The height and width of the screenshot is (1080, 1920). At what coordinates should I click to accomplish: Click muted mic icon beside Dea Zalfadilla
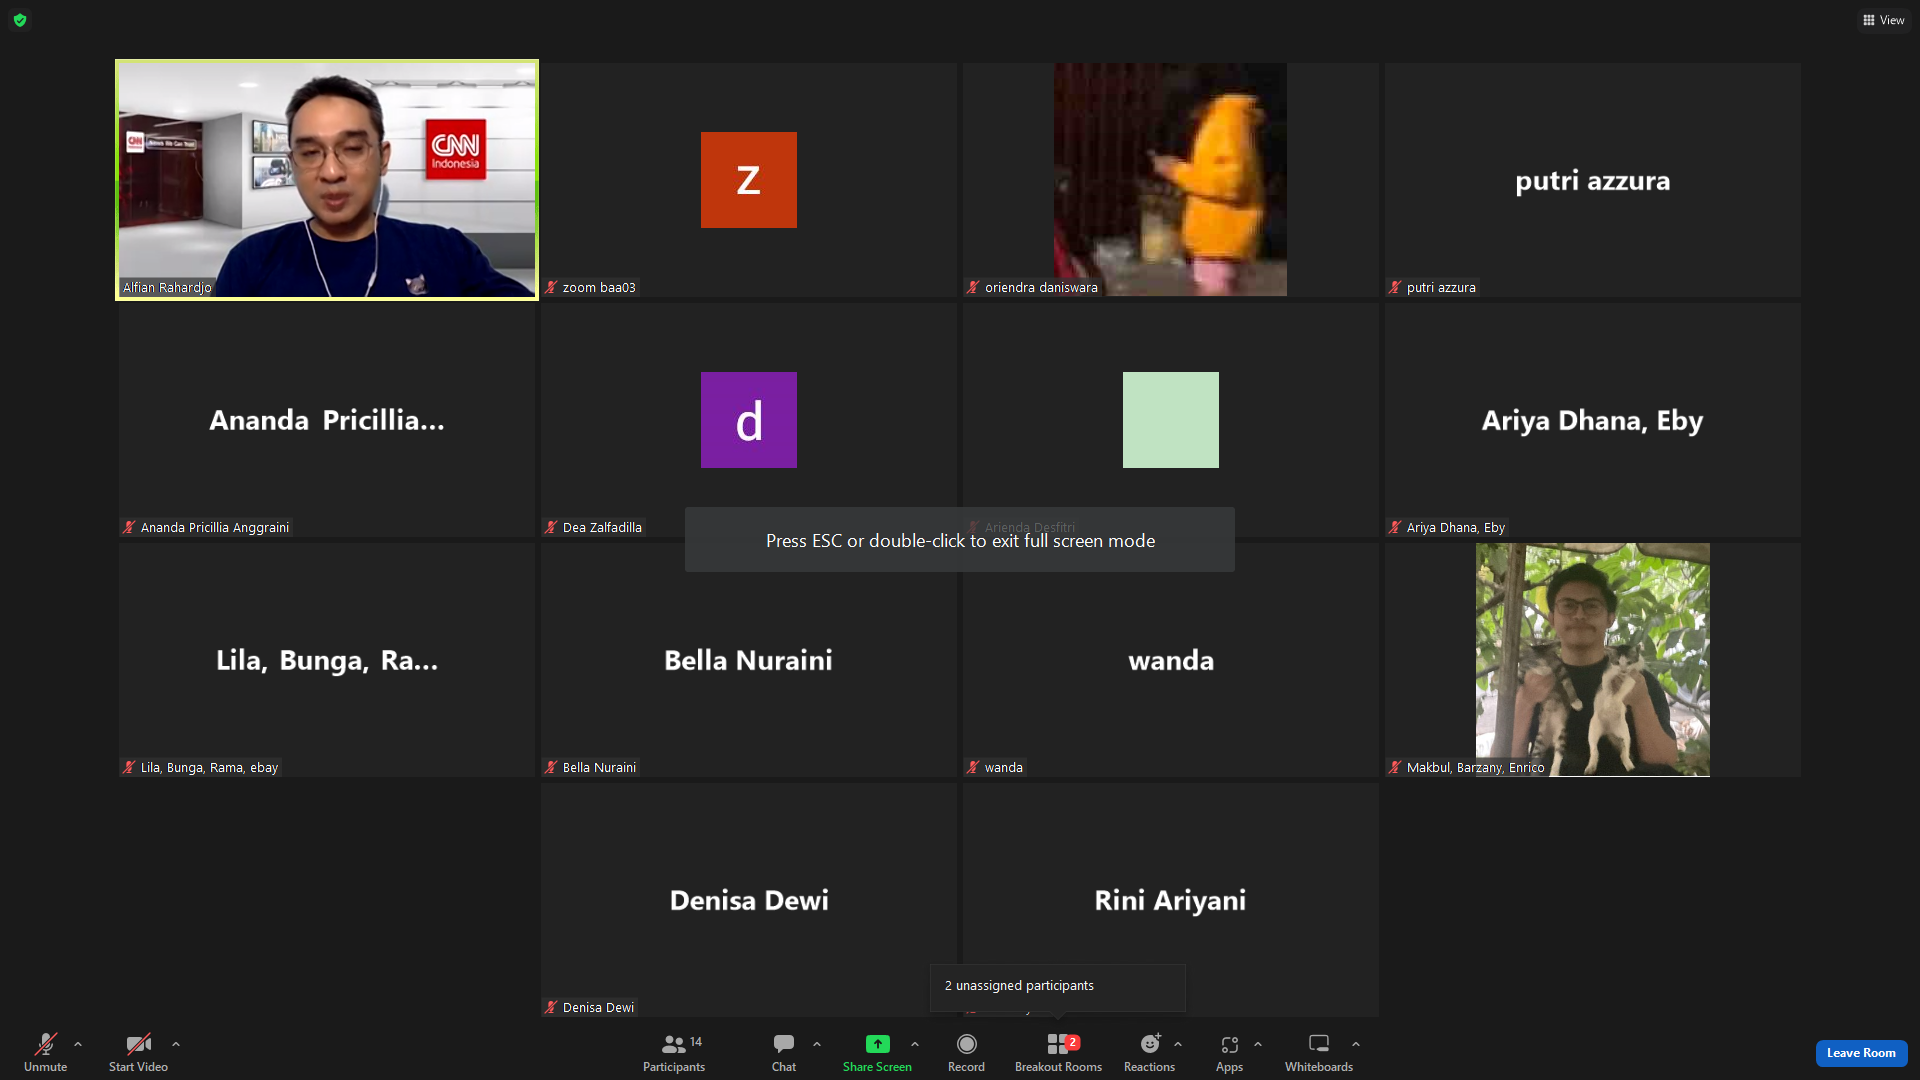pos(551,528)
